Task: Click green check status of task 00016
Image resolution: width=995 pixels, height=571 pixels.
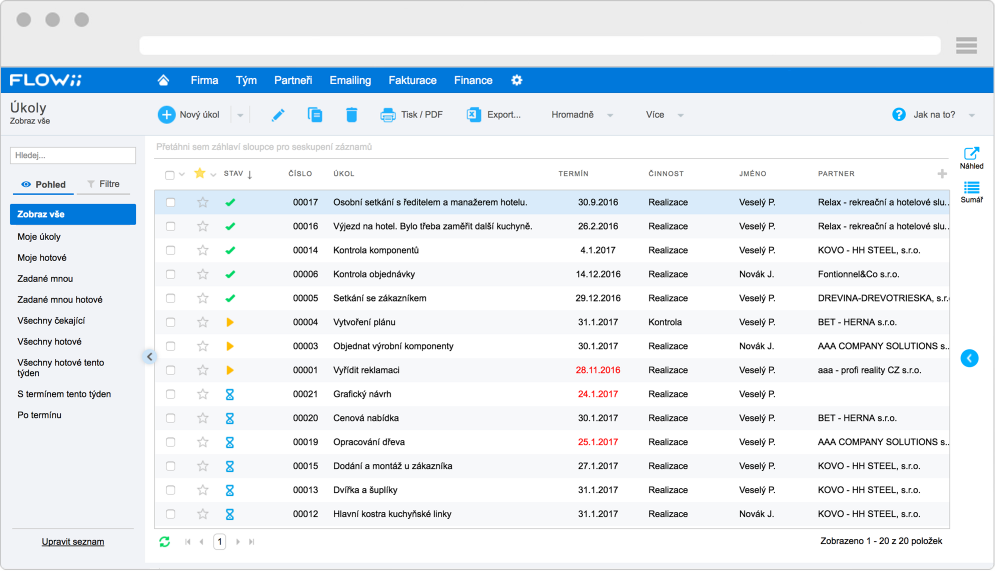Action: [x=230, y=226]
